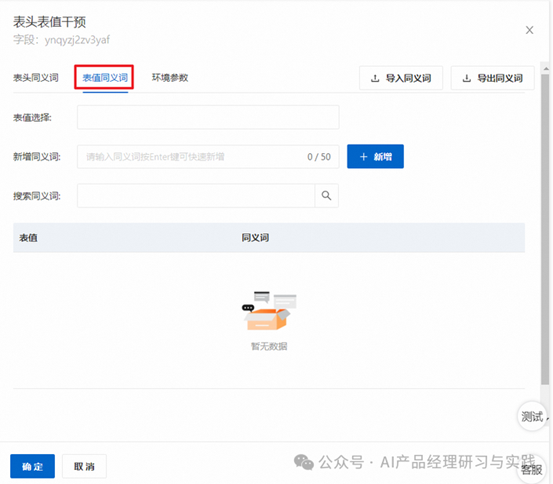
Task: Focus the 搜索同义词 search box
Action: click(196, 195)
